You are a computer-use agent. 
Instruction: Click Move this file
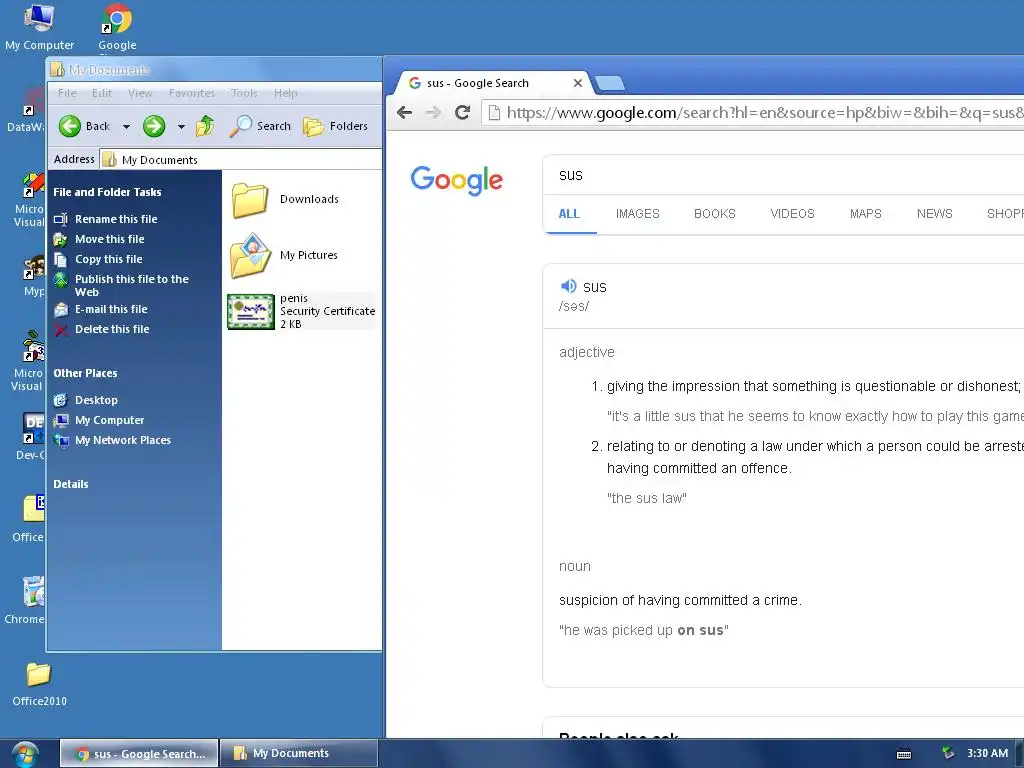tap(110, 239)
